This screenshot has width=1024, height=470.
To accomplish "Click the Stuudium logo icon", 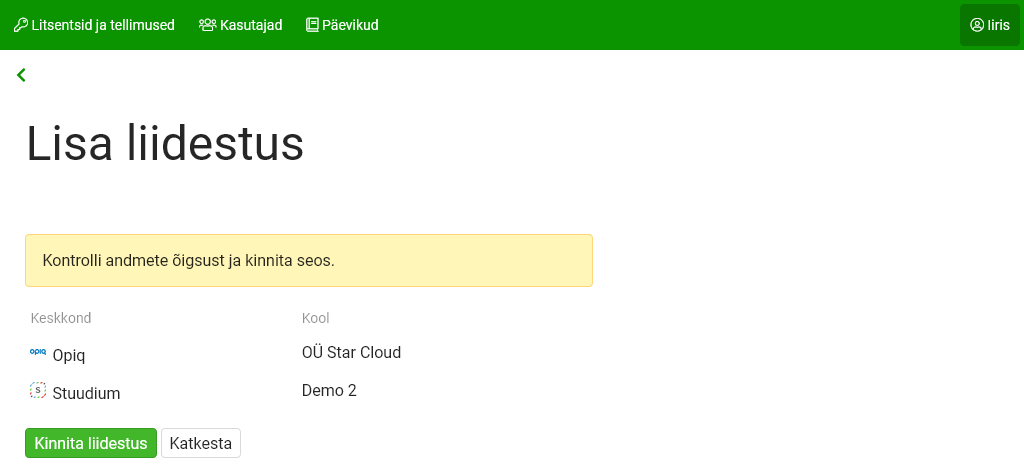I will (38, 391).
